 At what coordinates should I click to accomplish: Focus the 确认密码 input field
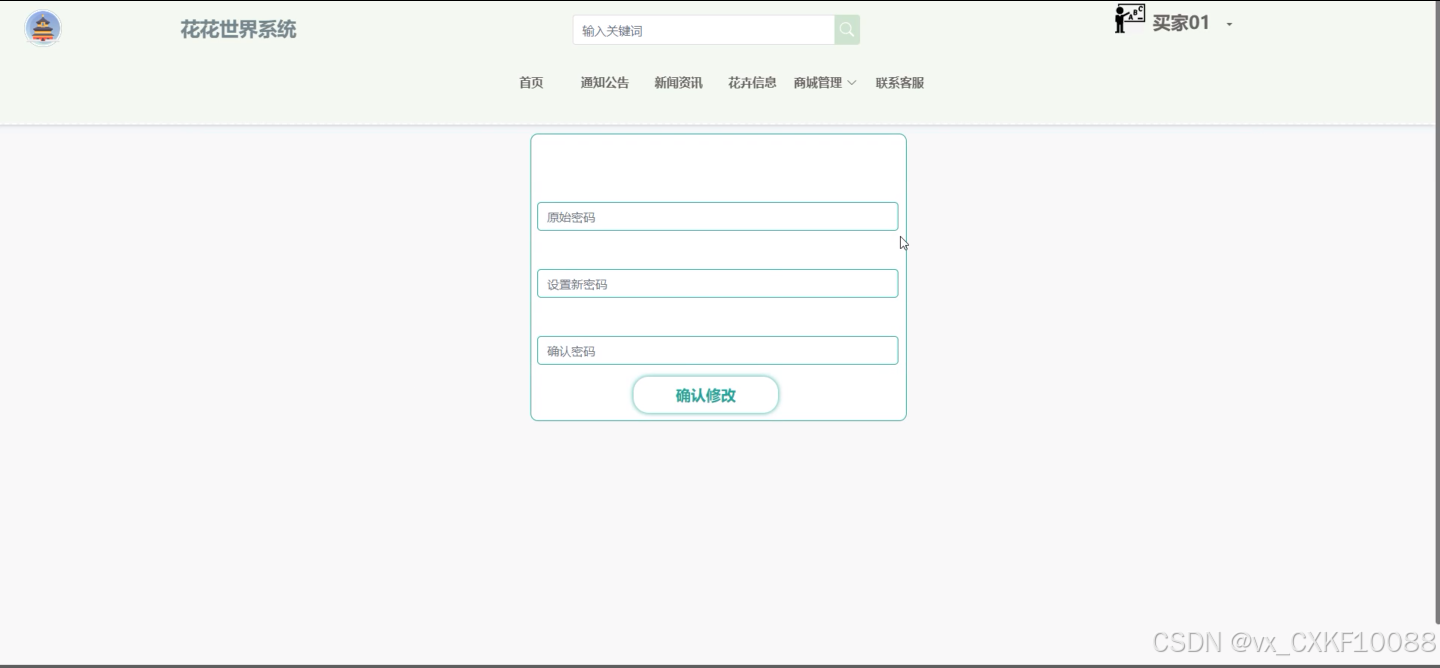tap(717, 350)
